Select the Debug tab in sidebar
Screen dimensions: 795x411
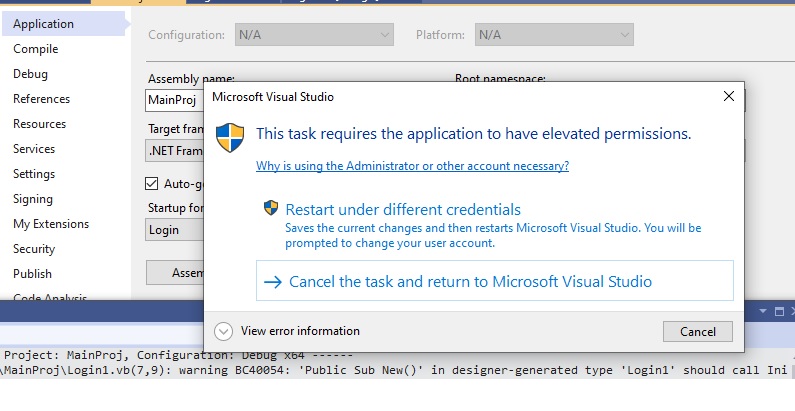pos(30,74)
